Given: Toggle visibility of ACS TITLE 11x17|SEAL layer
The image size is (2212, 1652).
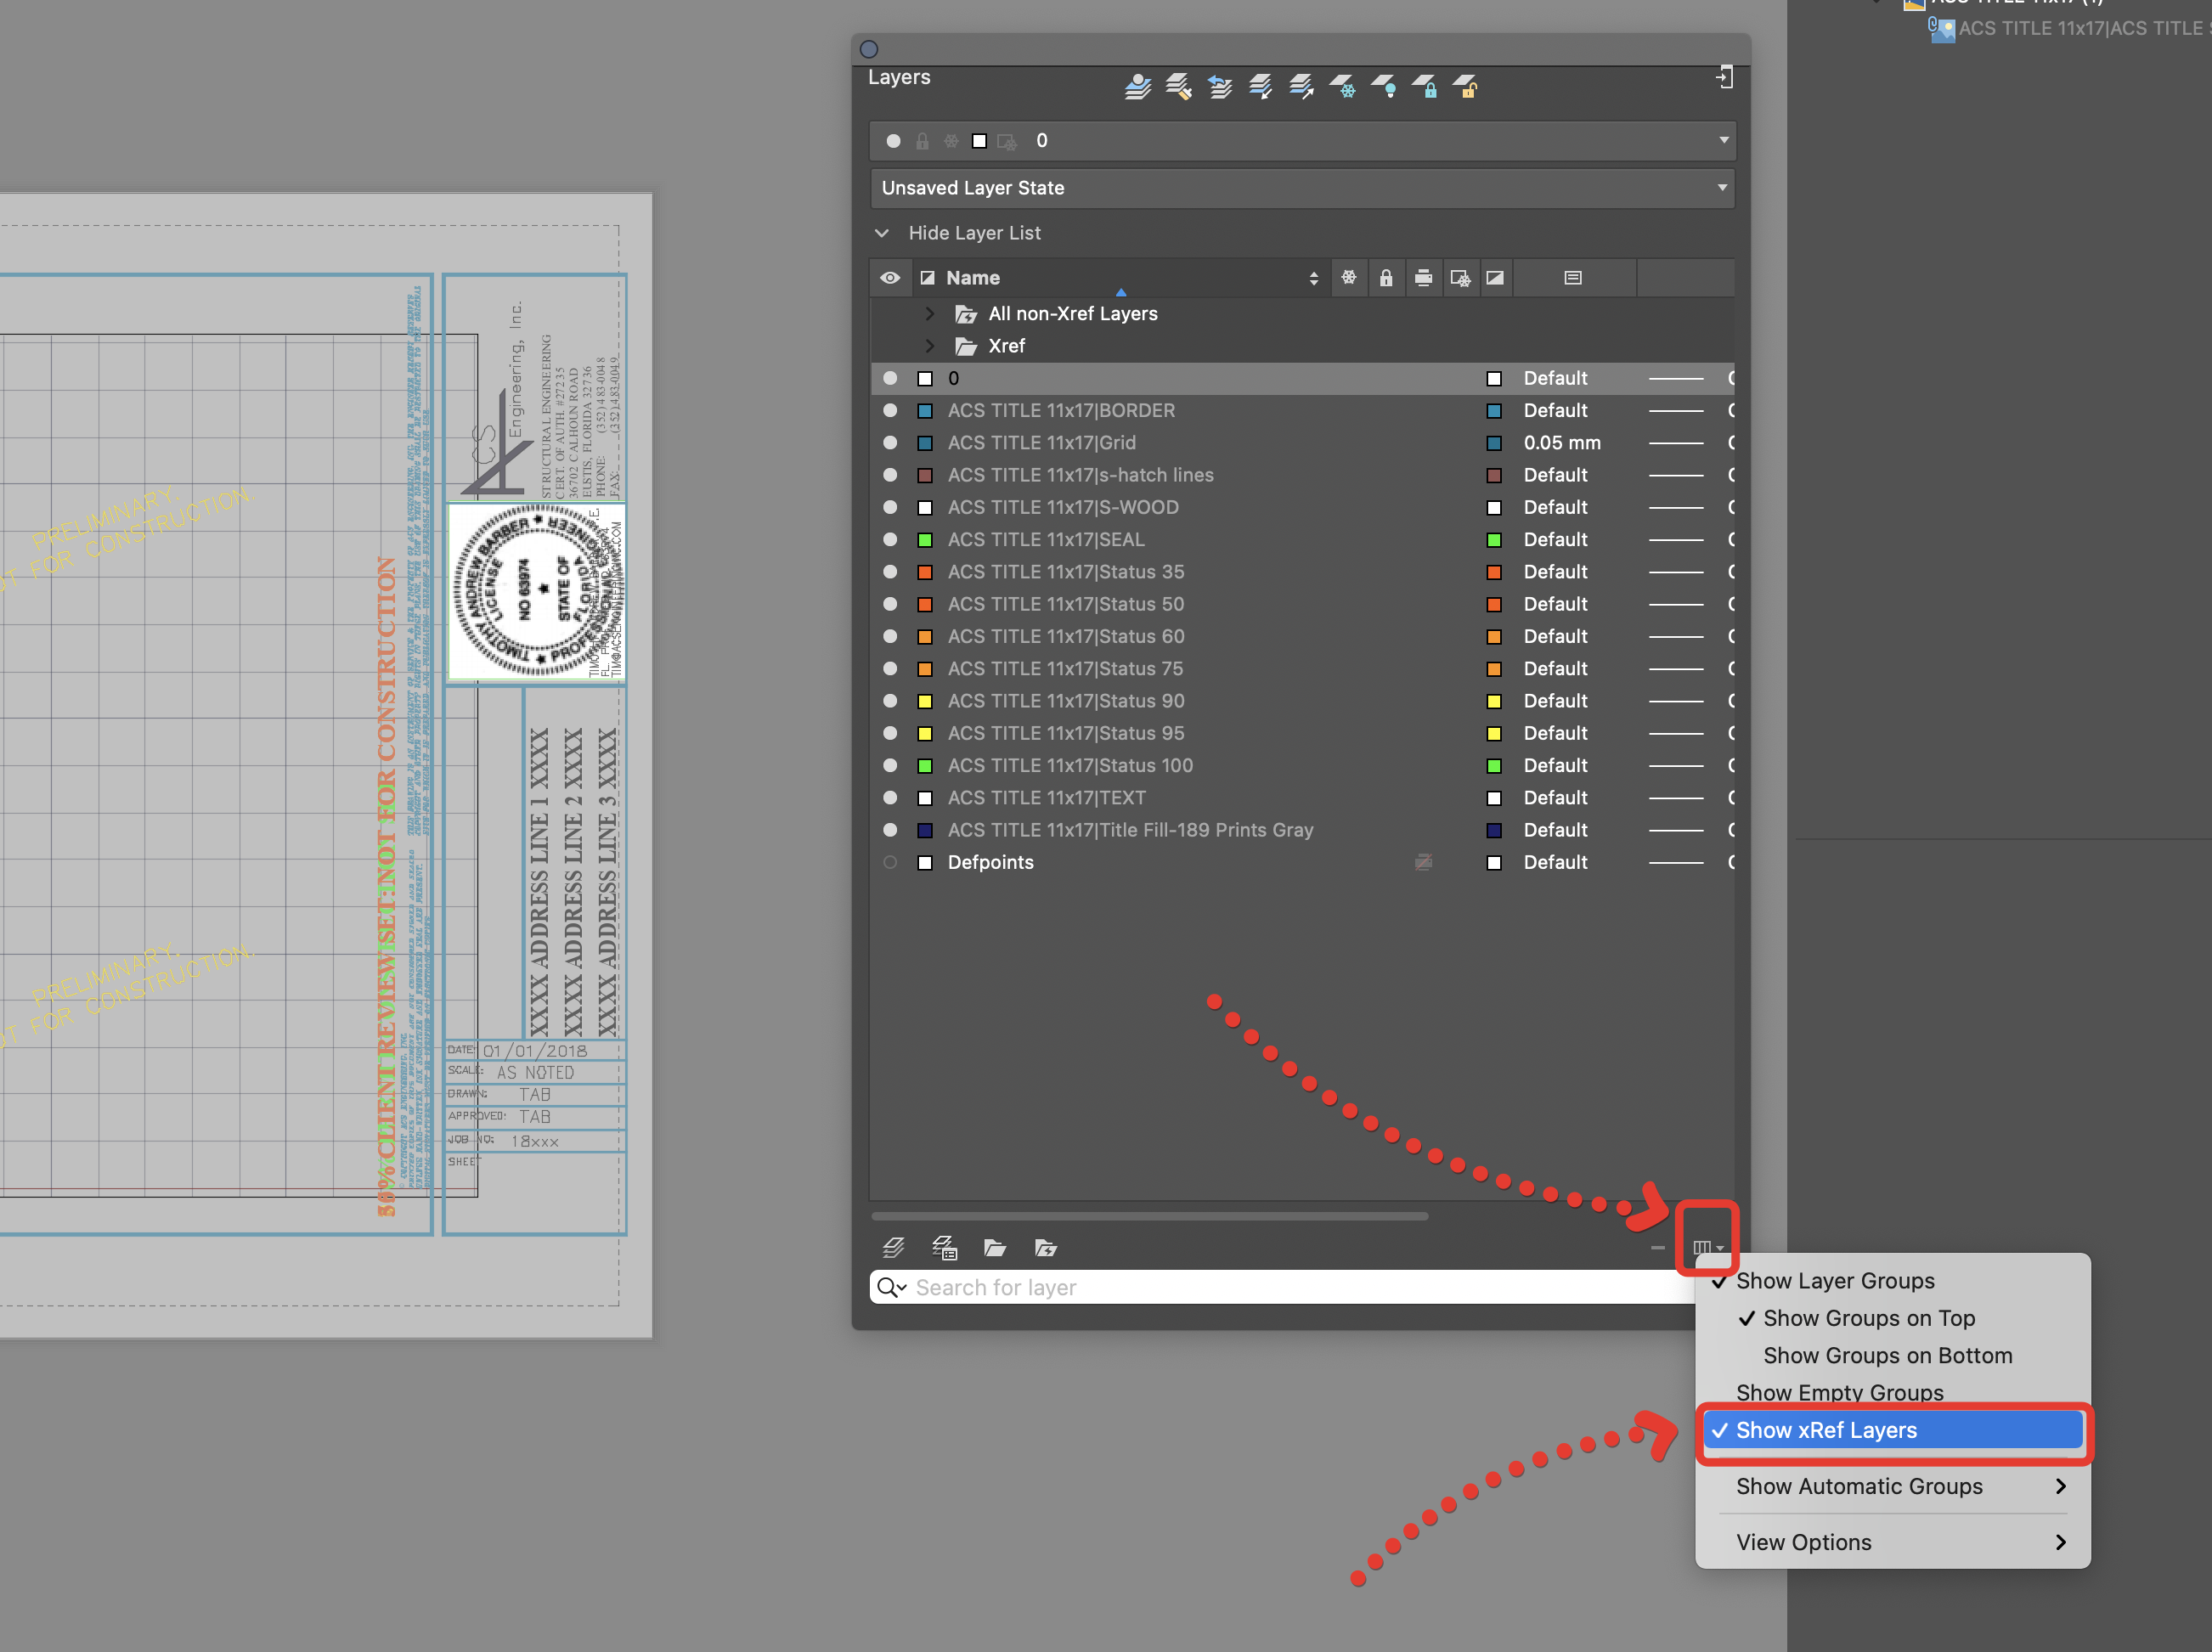Looking at the screenshot, I should coord(890,540).
